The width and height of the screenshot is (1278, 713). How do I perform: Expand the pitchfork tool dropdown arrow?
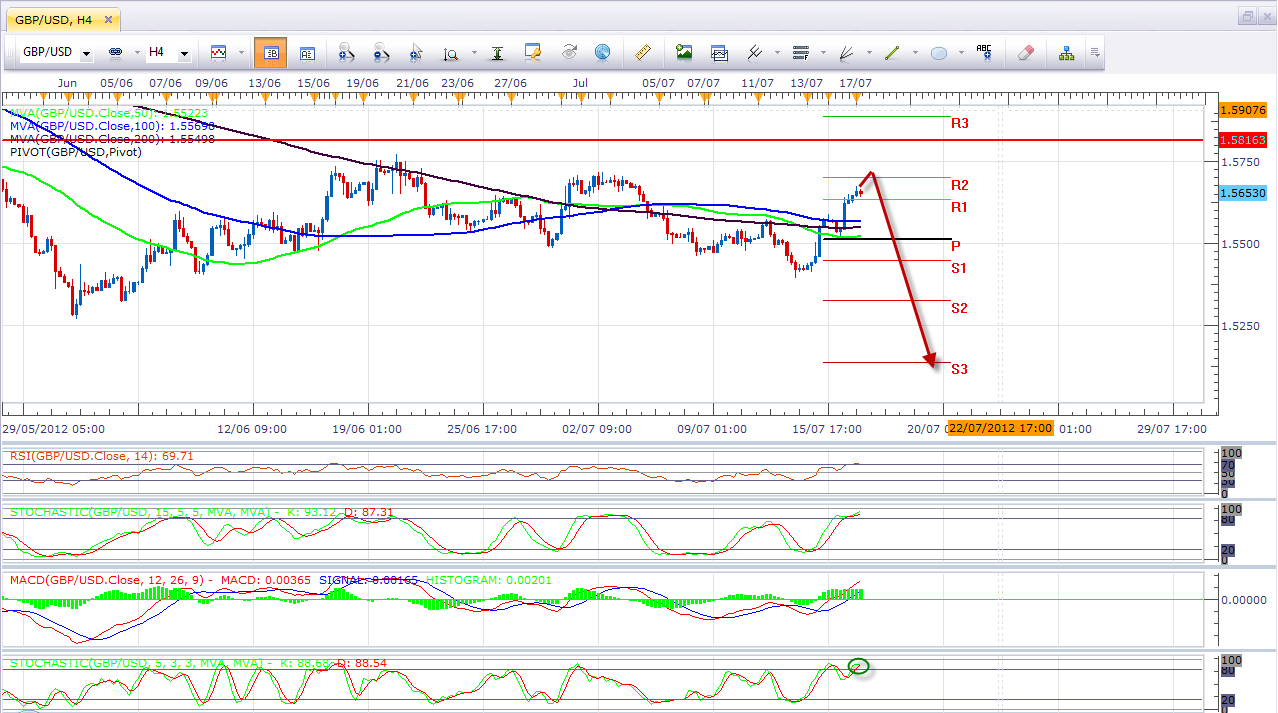[775, 53]
